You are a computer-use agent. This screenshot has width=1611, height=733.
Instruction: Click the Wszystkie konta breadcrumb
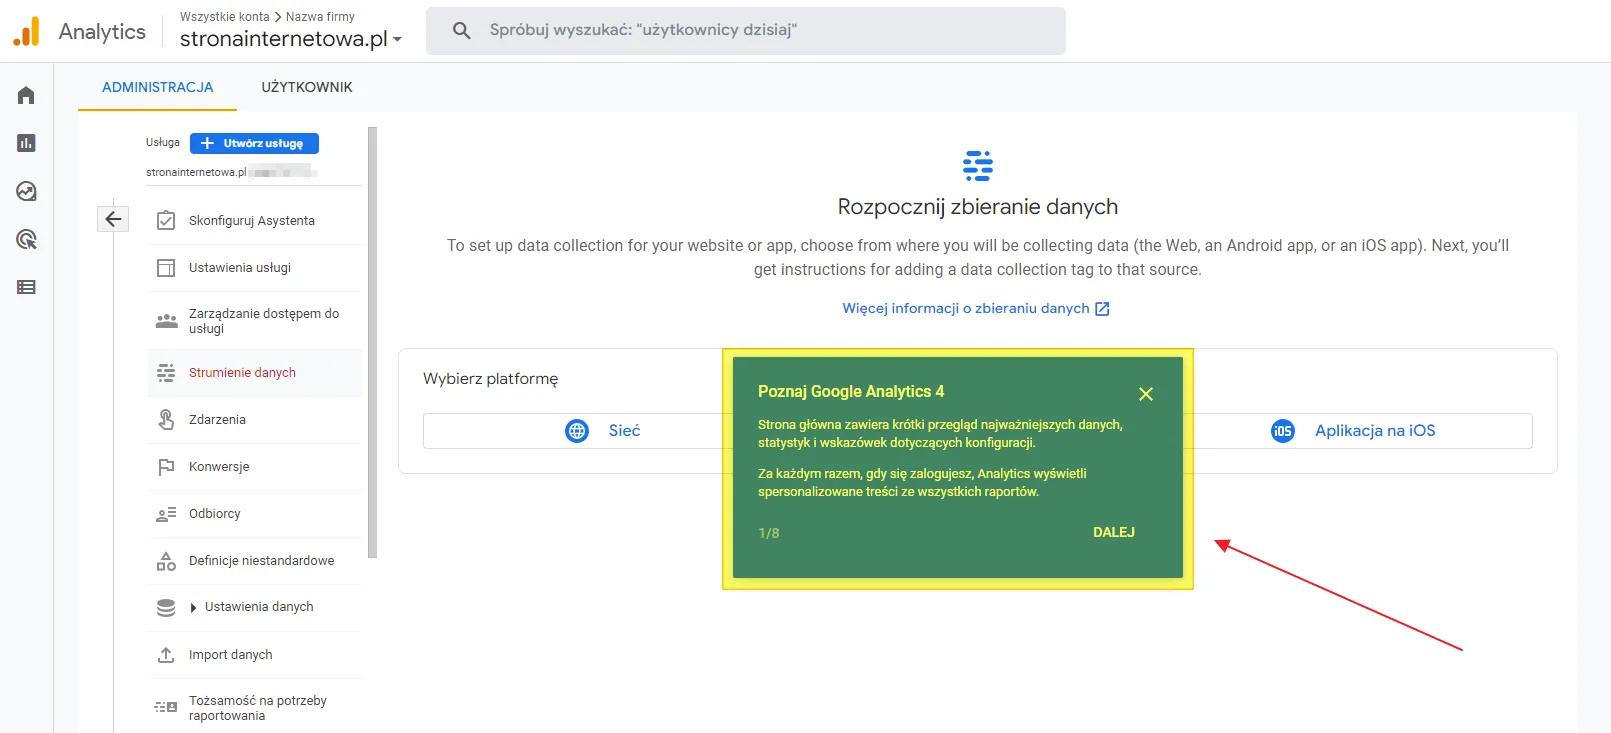(x=225, y=17)
